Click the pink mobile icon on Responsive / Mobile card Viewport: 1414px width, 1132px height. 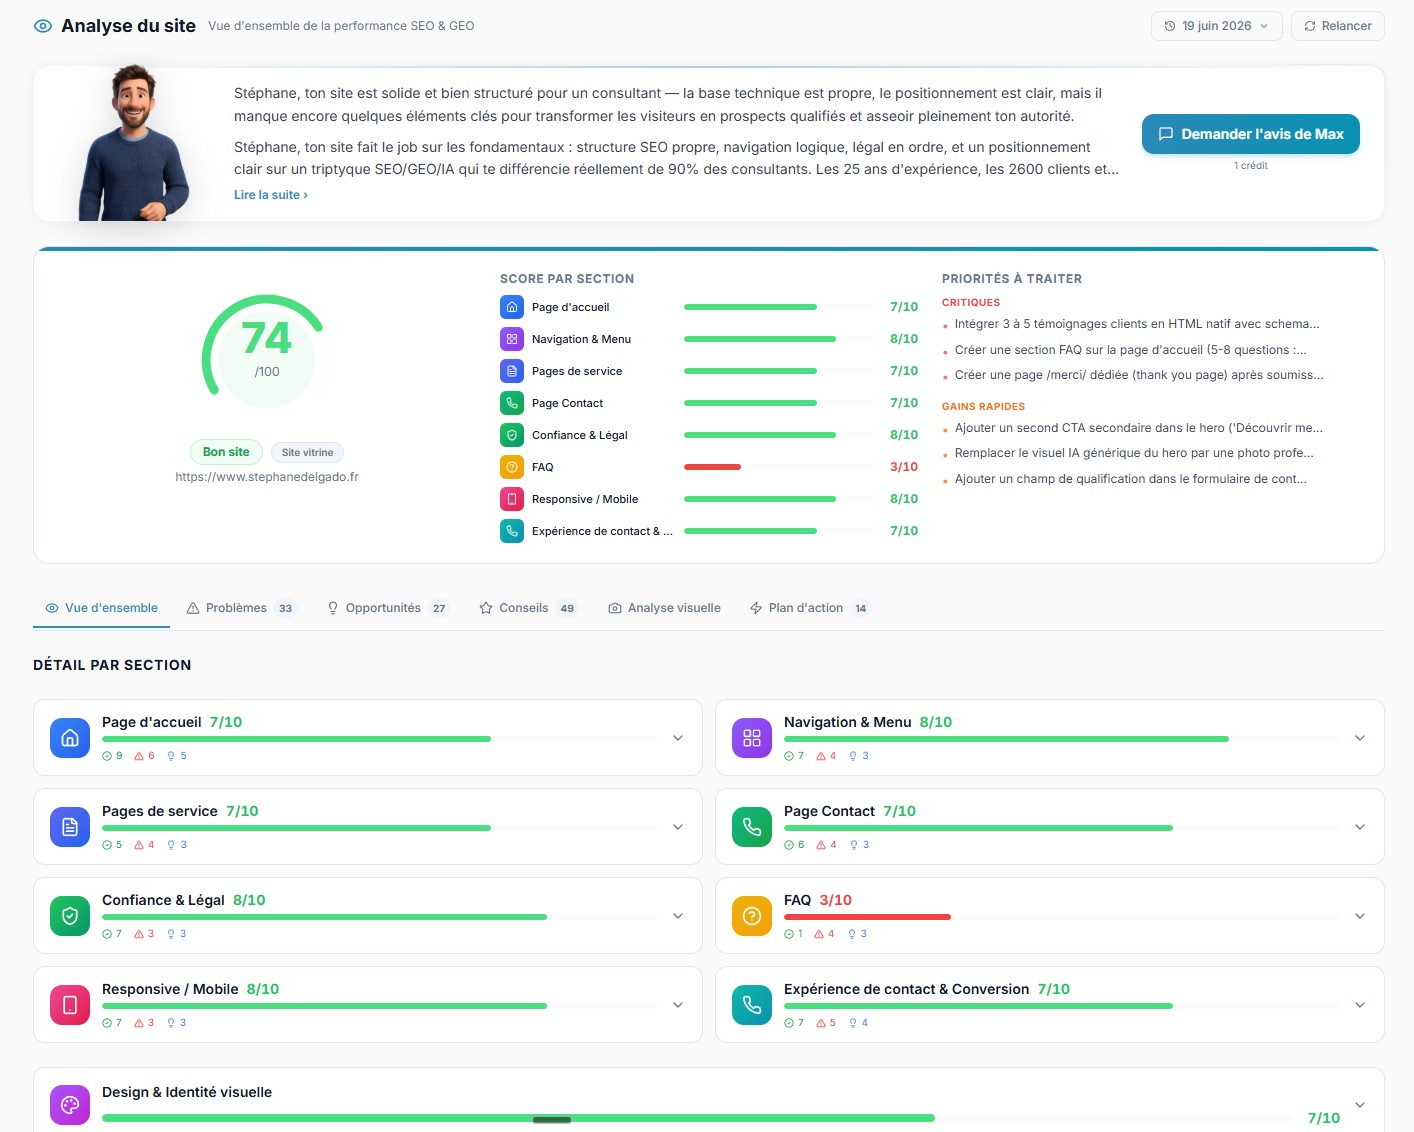click(70, 1005)
